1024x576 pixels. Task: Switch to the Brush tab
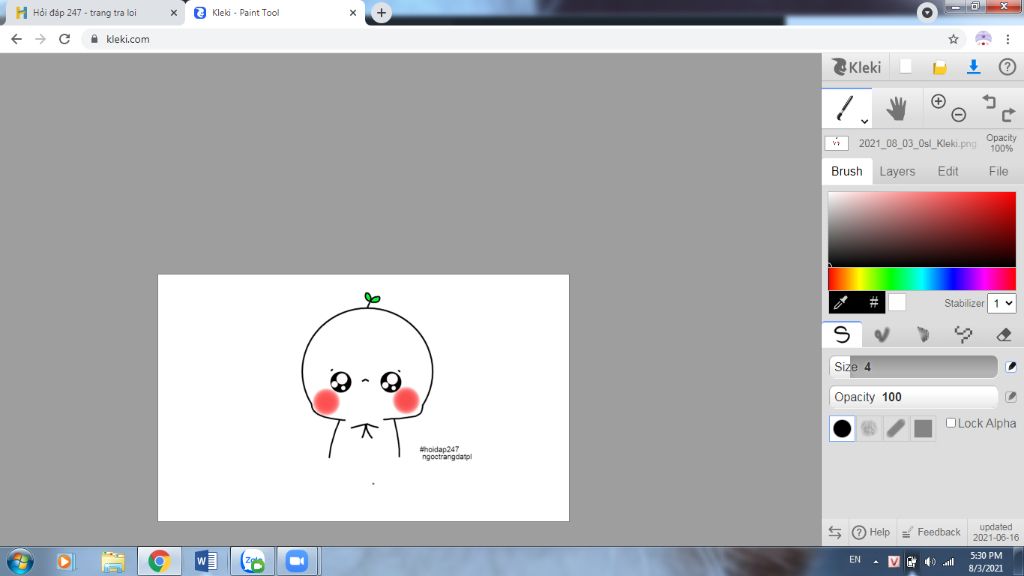(847, 171)
